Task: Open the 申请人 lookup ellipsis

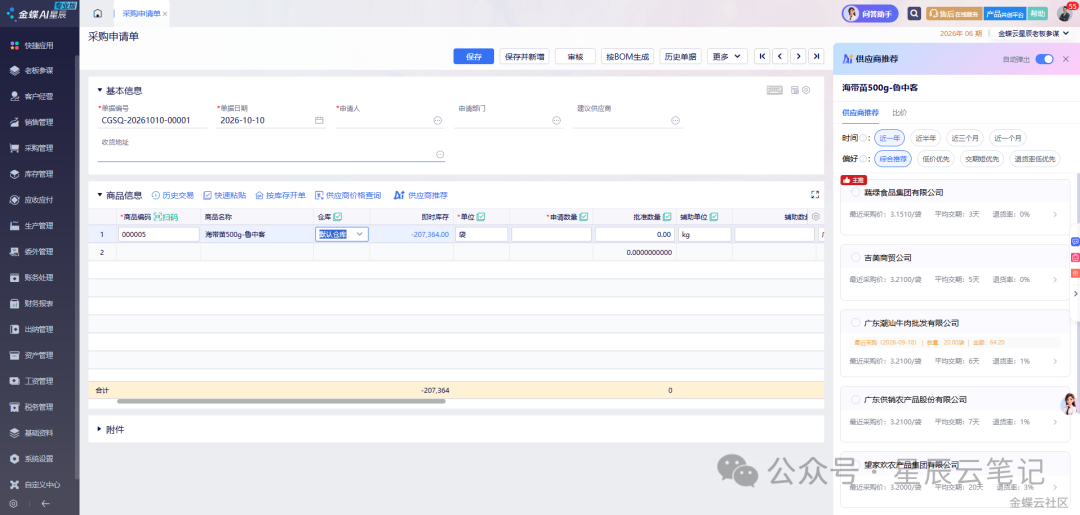Action: (x=437, y=120)
